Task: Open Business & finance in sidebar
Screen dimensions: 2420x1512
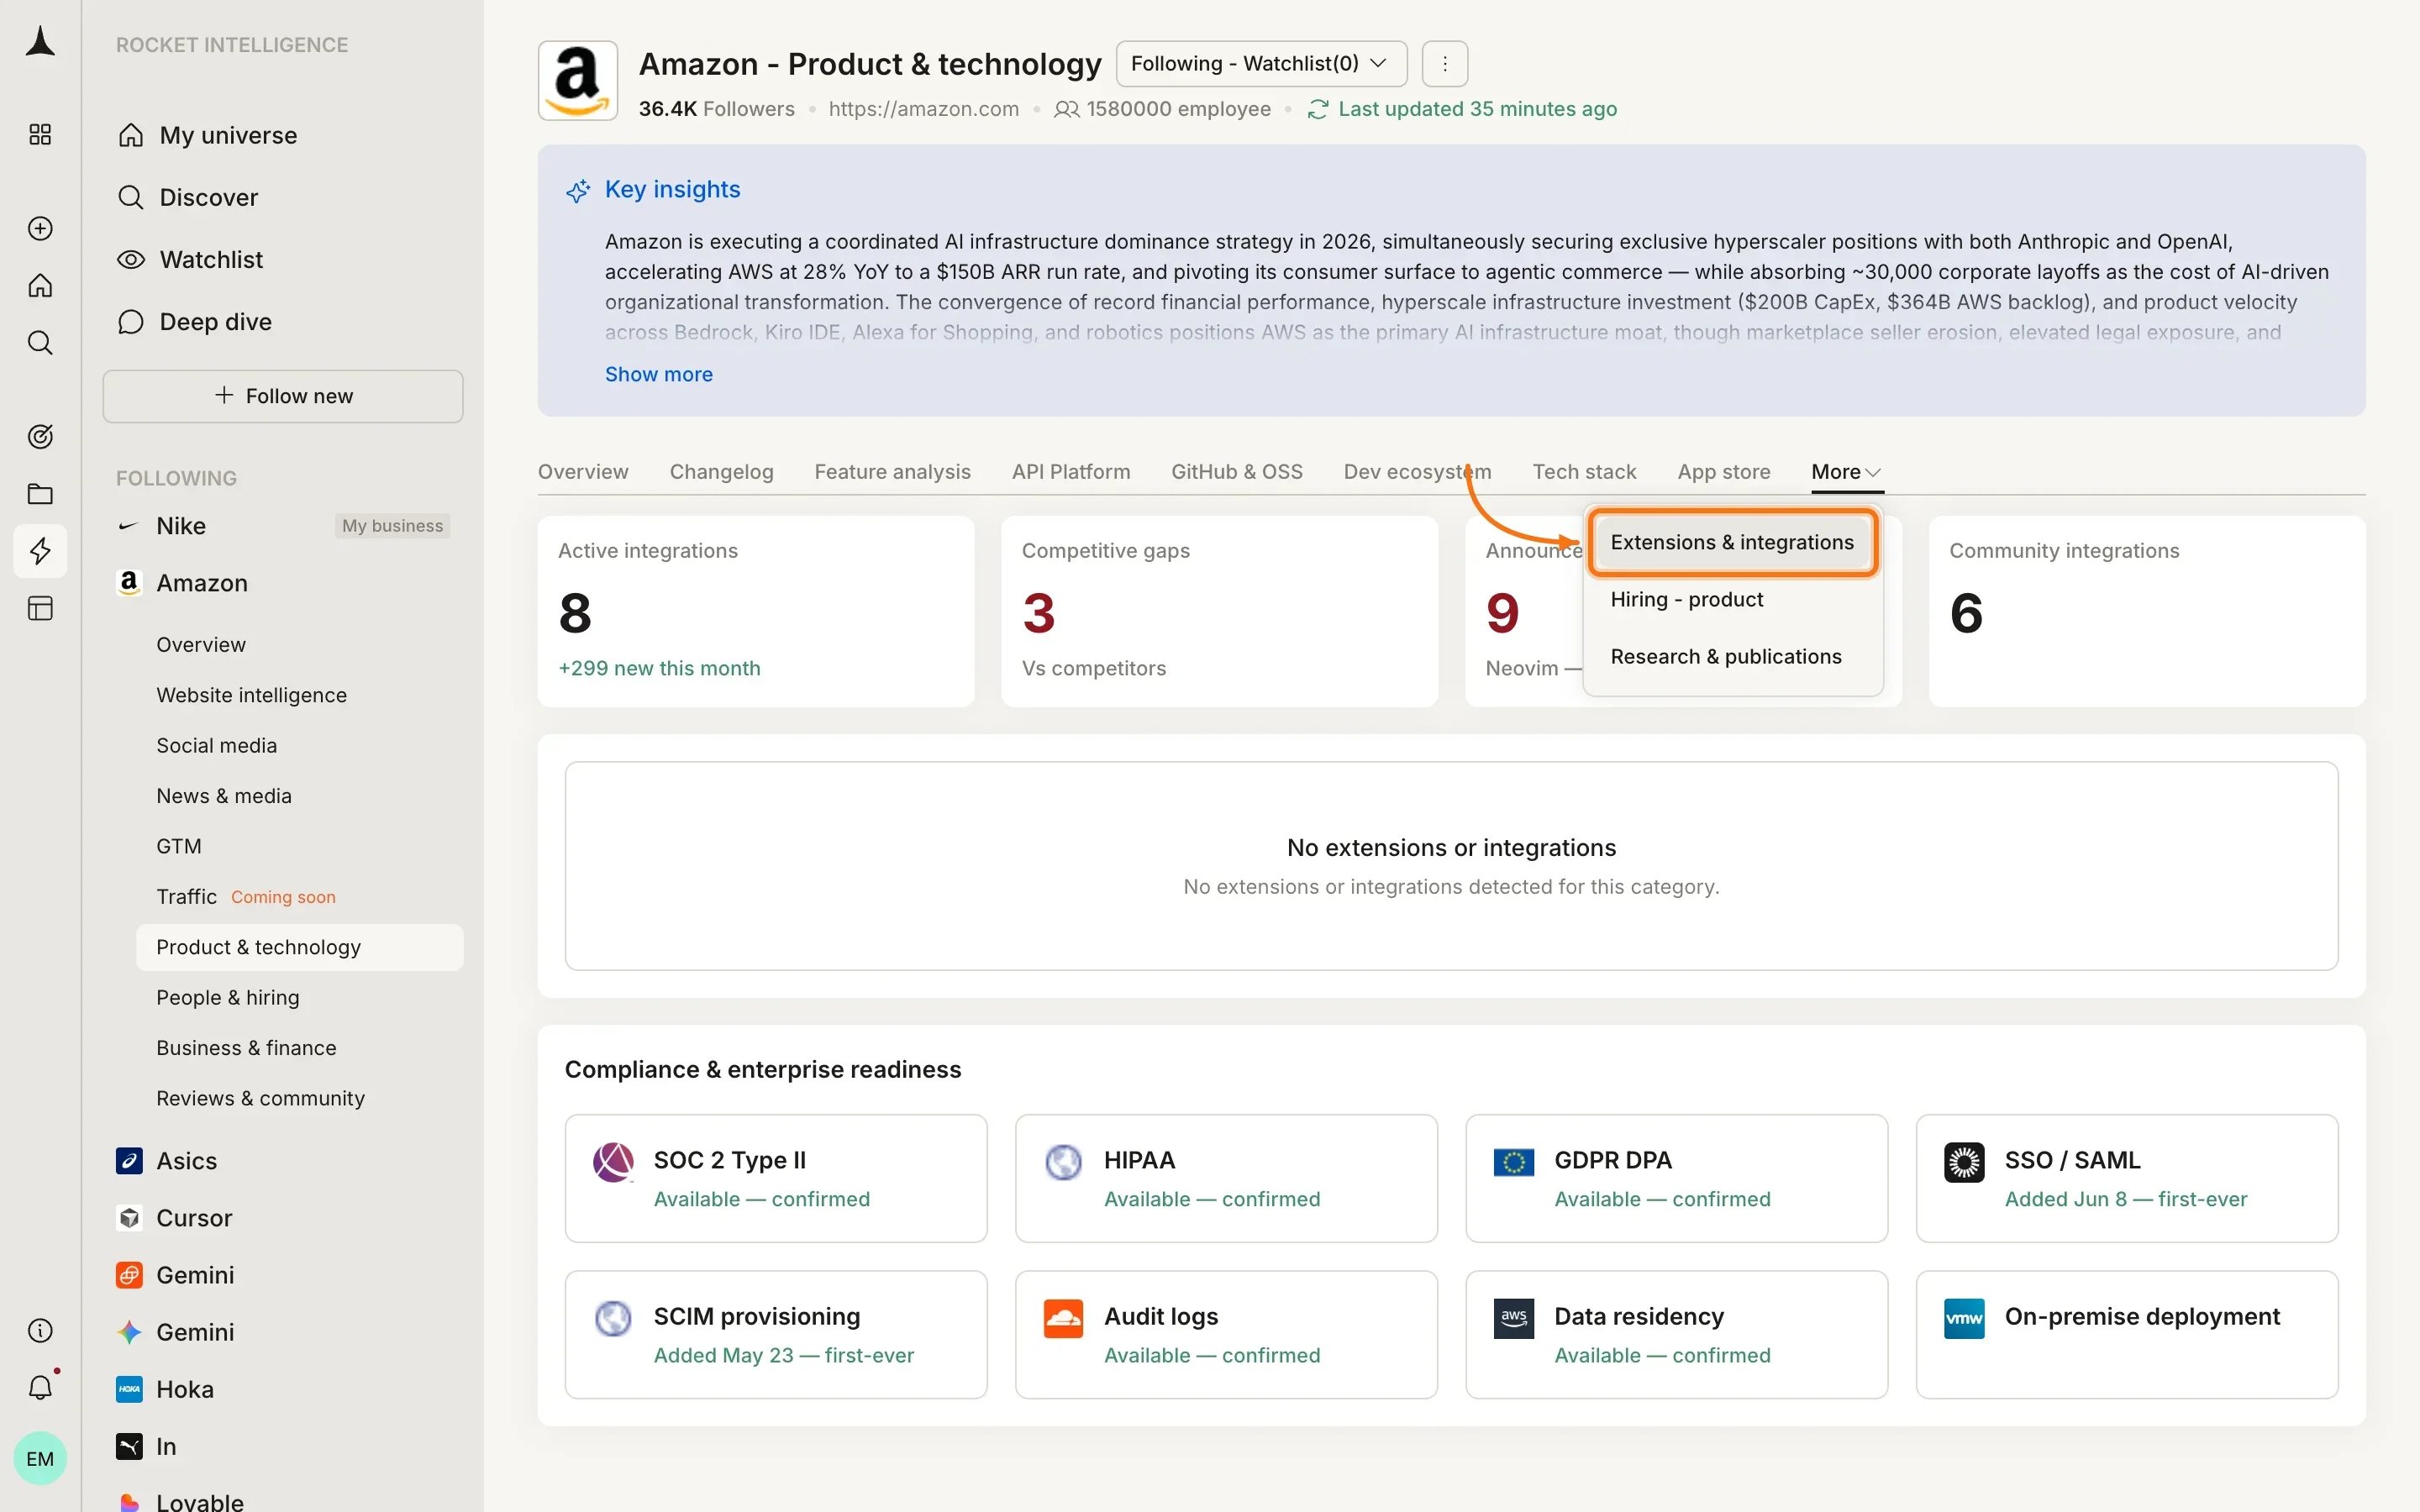Action: (x=300, y=1048)
